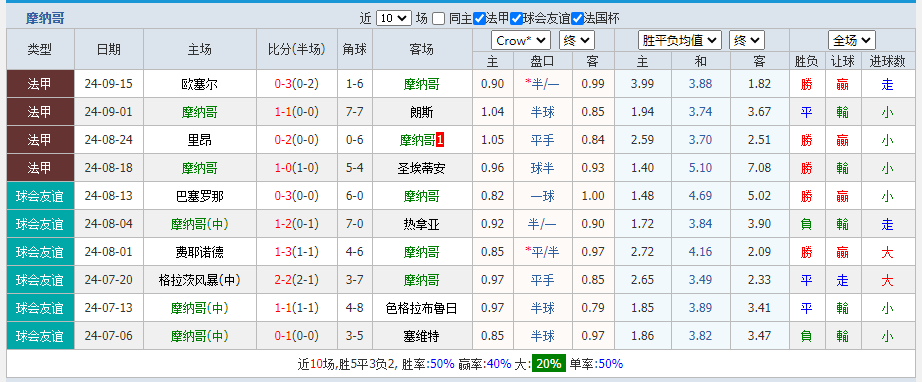Viewport: 922px width, 382px height.
Task: Click the 色格拉布鲁日 away team name
Action: pyautogui.click(x=422, y=308)
